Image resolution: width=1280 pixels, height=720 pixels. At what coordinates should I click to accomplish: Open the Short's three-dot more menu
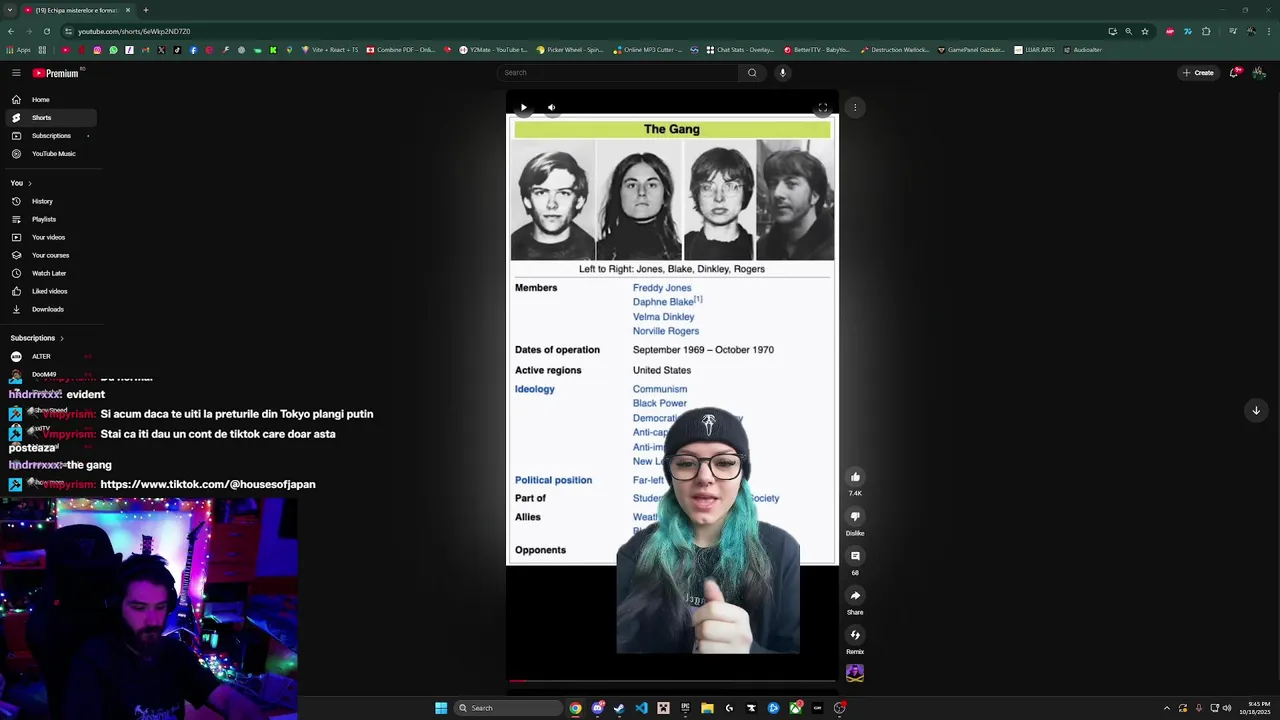coord(855,107)
